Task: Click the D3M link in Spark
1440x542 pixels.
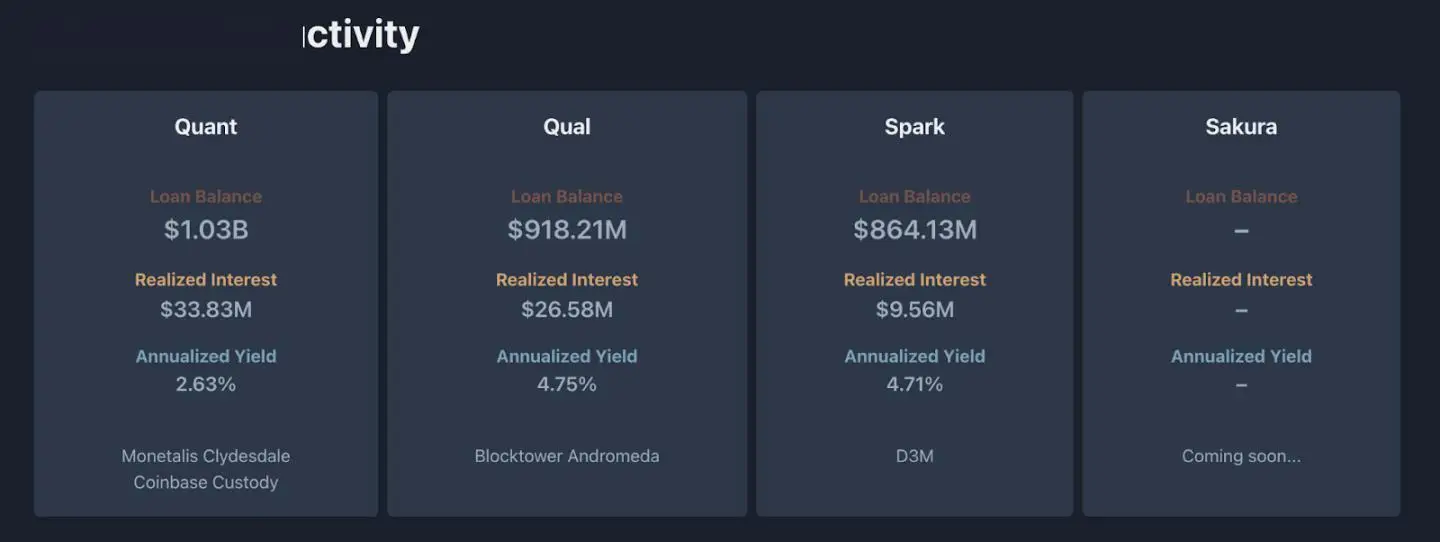Action: (x=914, y=456)
